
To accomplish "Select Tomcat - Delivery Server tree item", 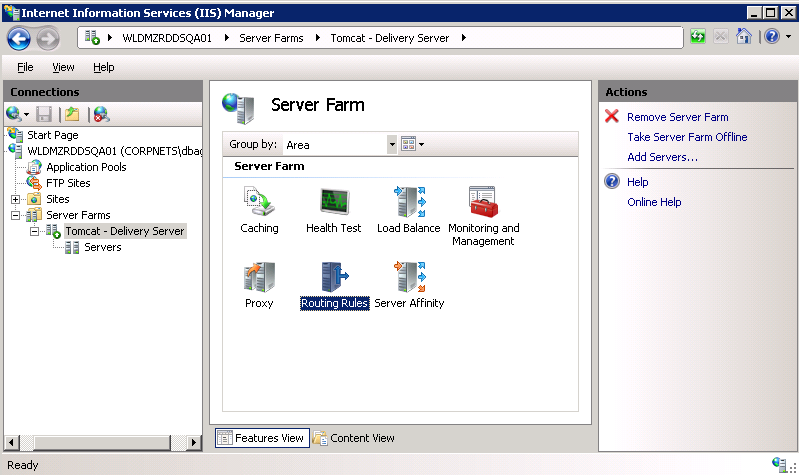I will tap(125, 231).
